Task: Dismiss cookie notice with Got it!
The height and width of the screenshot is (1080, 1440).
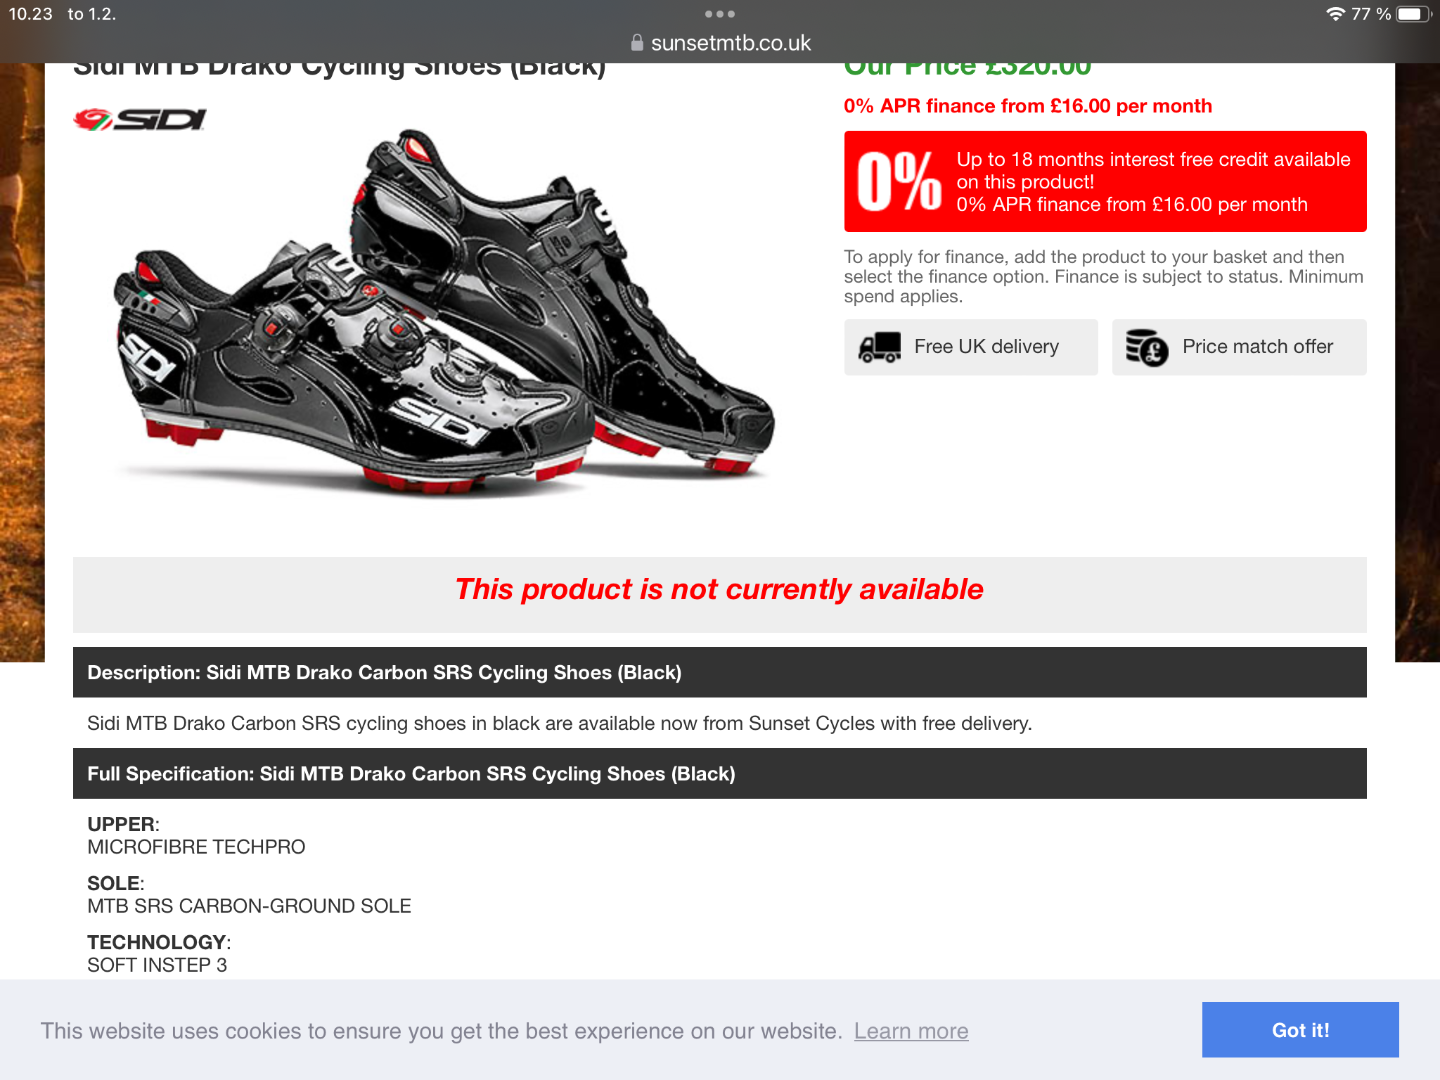Action: (1300, 1030)
